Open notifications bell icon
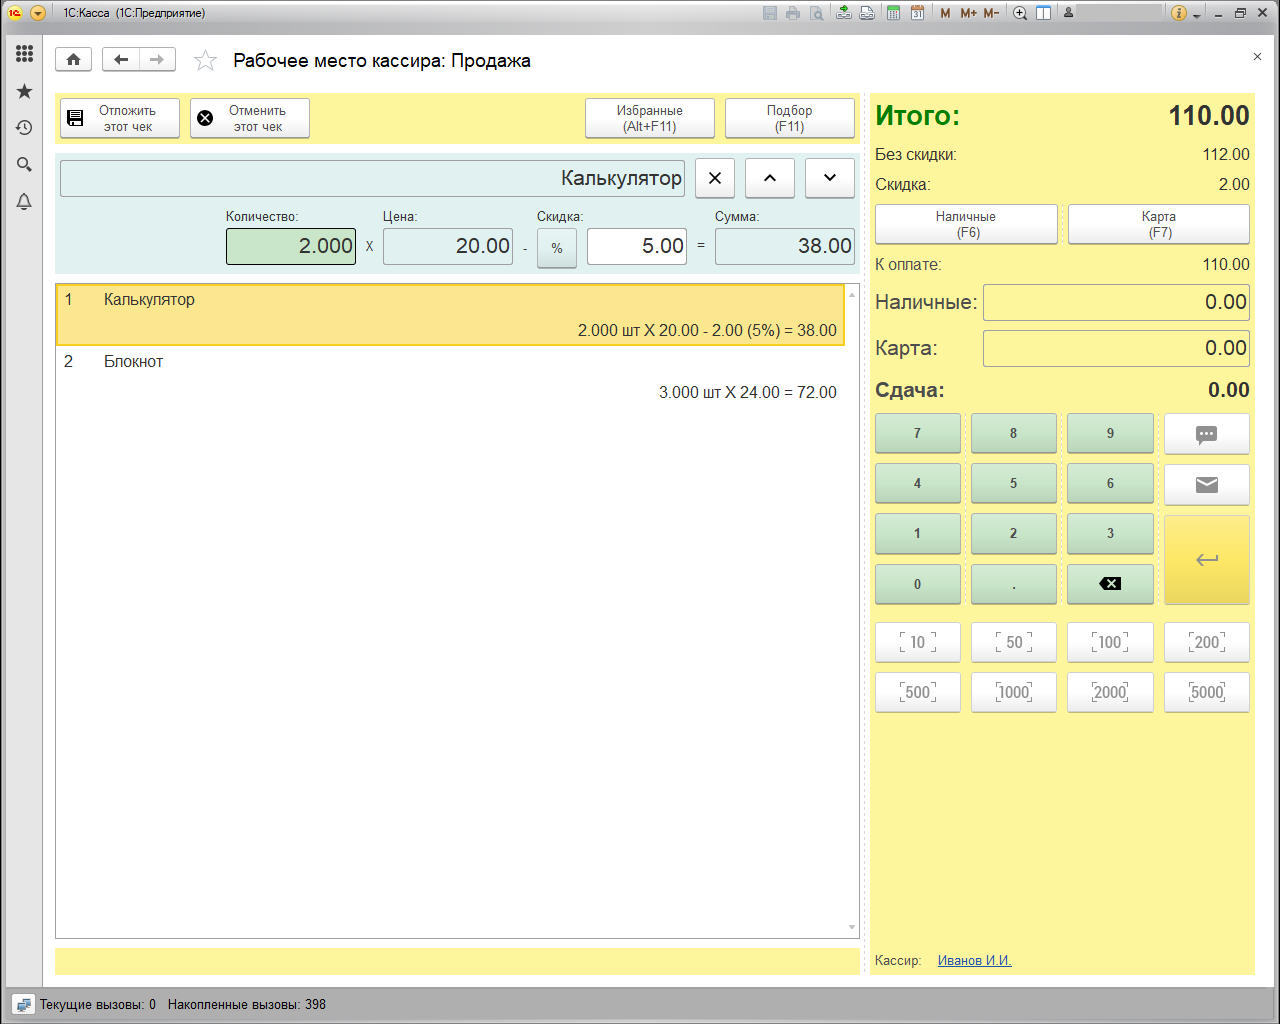Image resolution: width=1280 pixels, height=1024 pixels. pos(24,202)
